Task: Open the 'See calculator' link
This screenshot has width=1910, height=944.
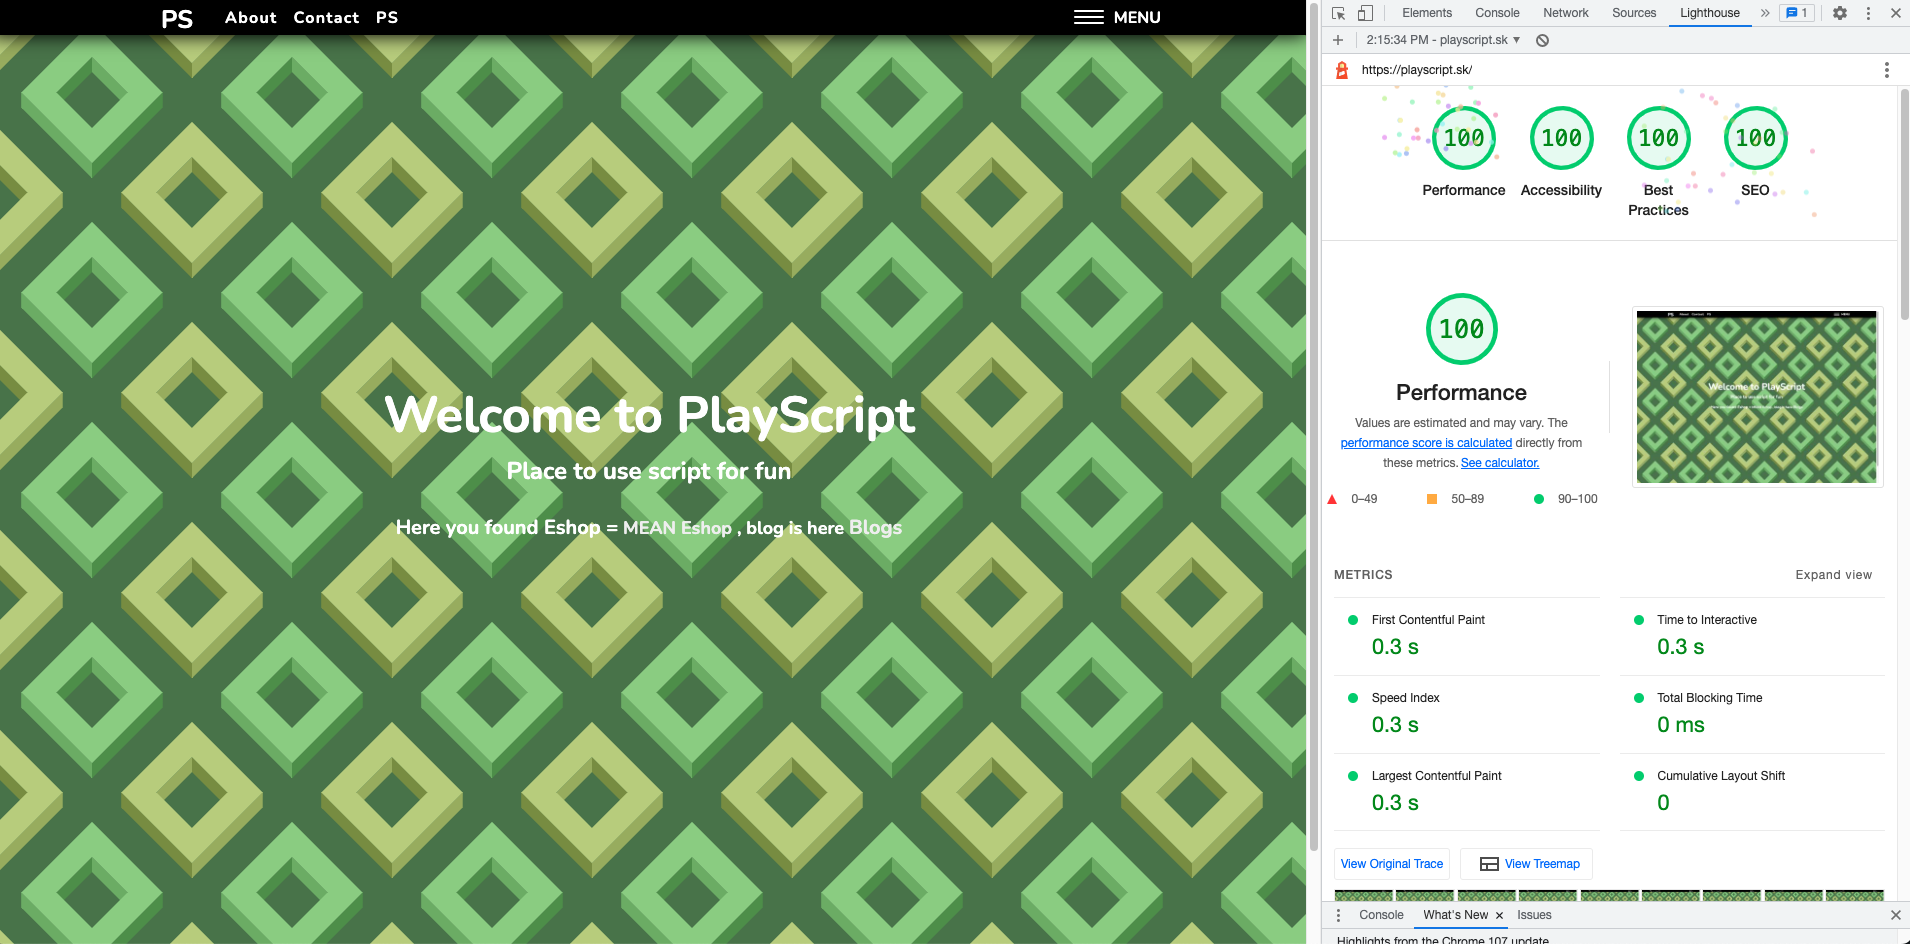Action: [1500, 463]
